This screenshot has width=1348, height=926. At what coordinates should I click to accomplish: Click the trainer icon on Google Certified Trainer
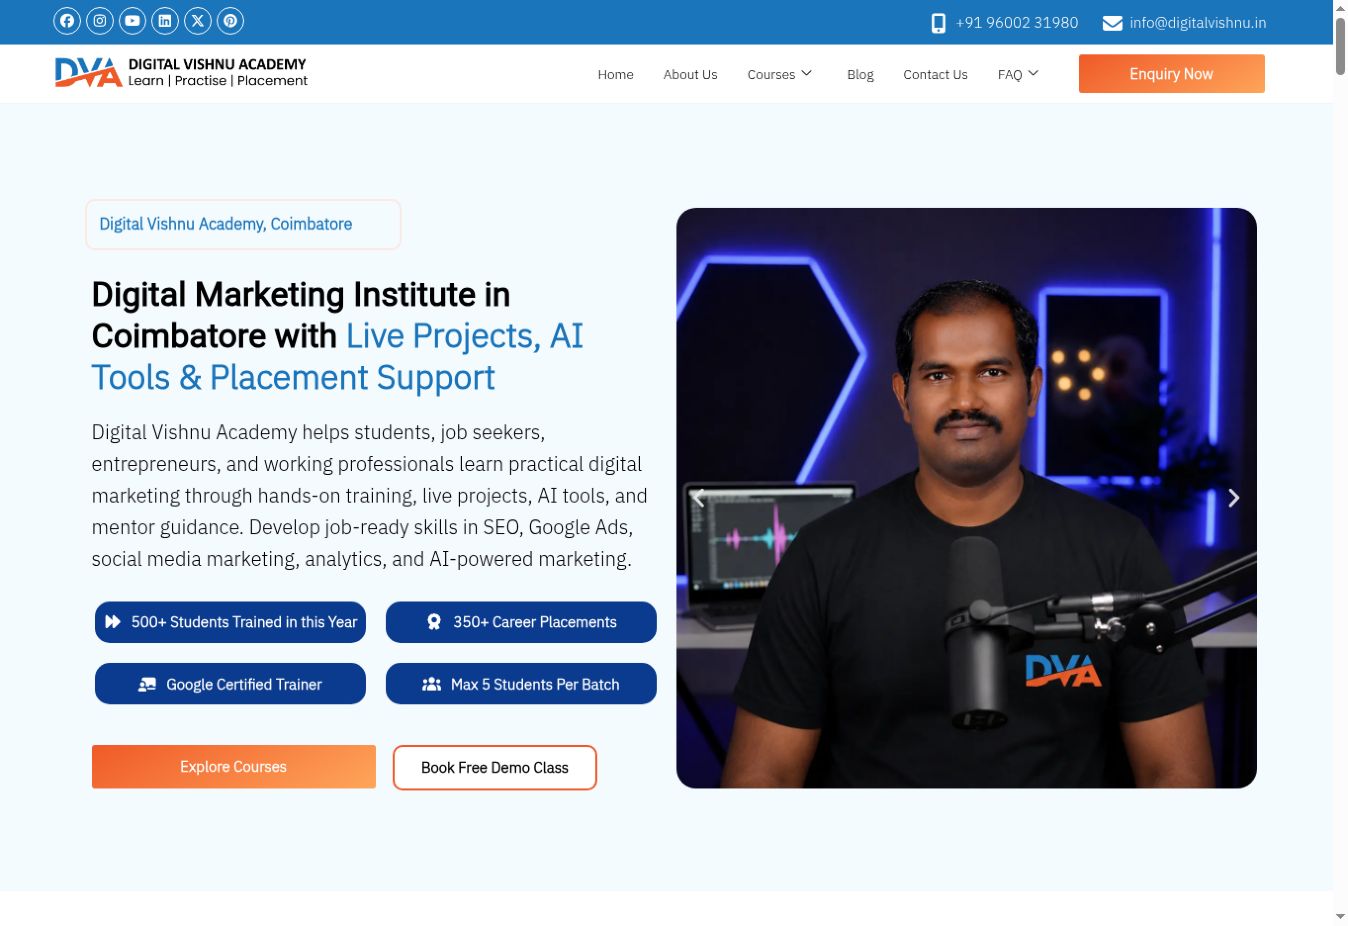click(147, 685)
